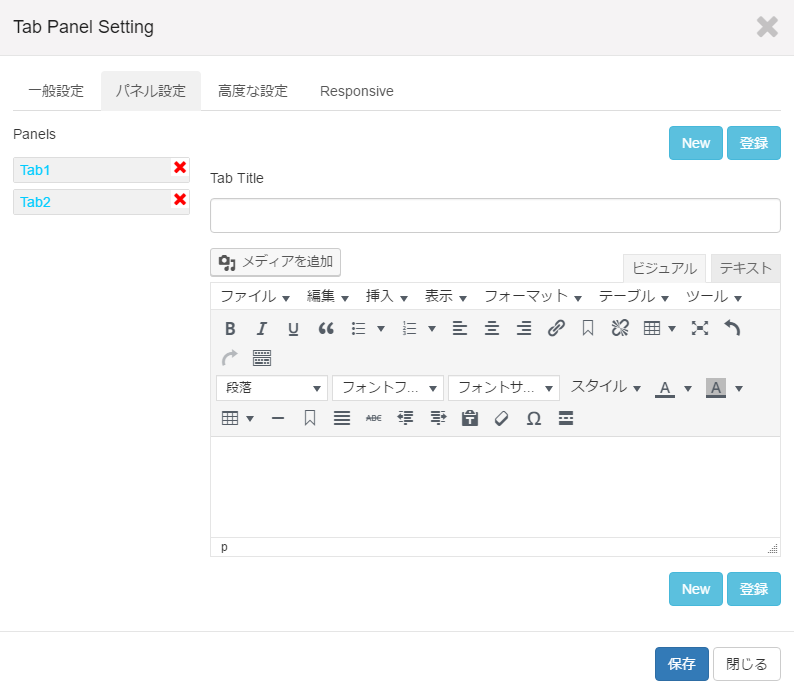This screenshot has width=794, height=694.
Task: Delete Tab1 panel with red X
Action: pos(180,168)
